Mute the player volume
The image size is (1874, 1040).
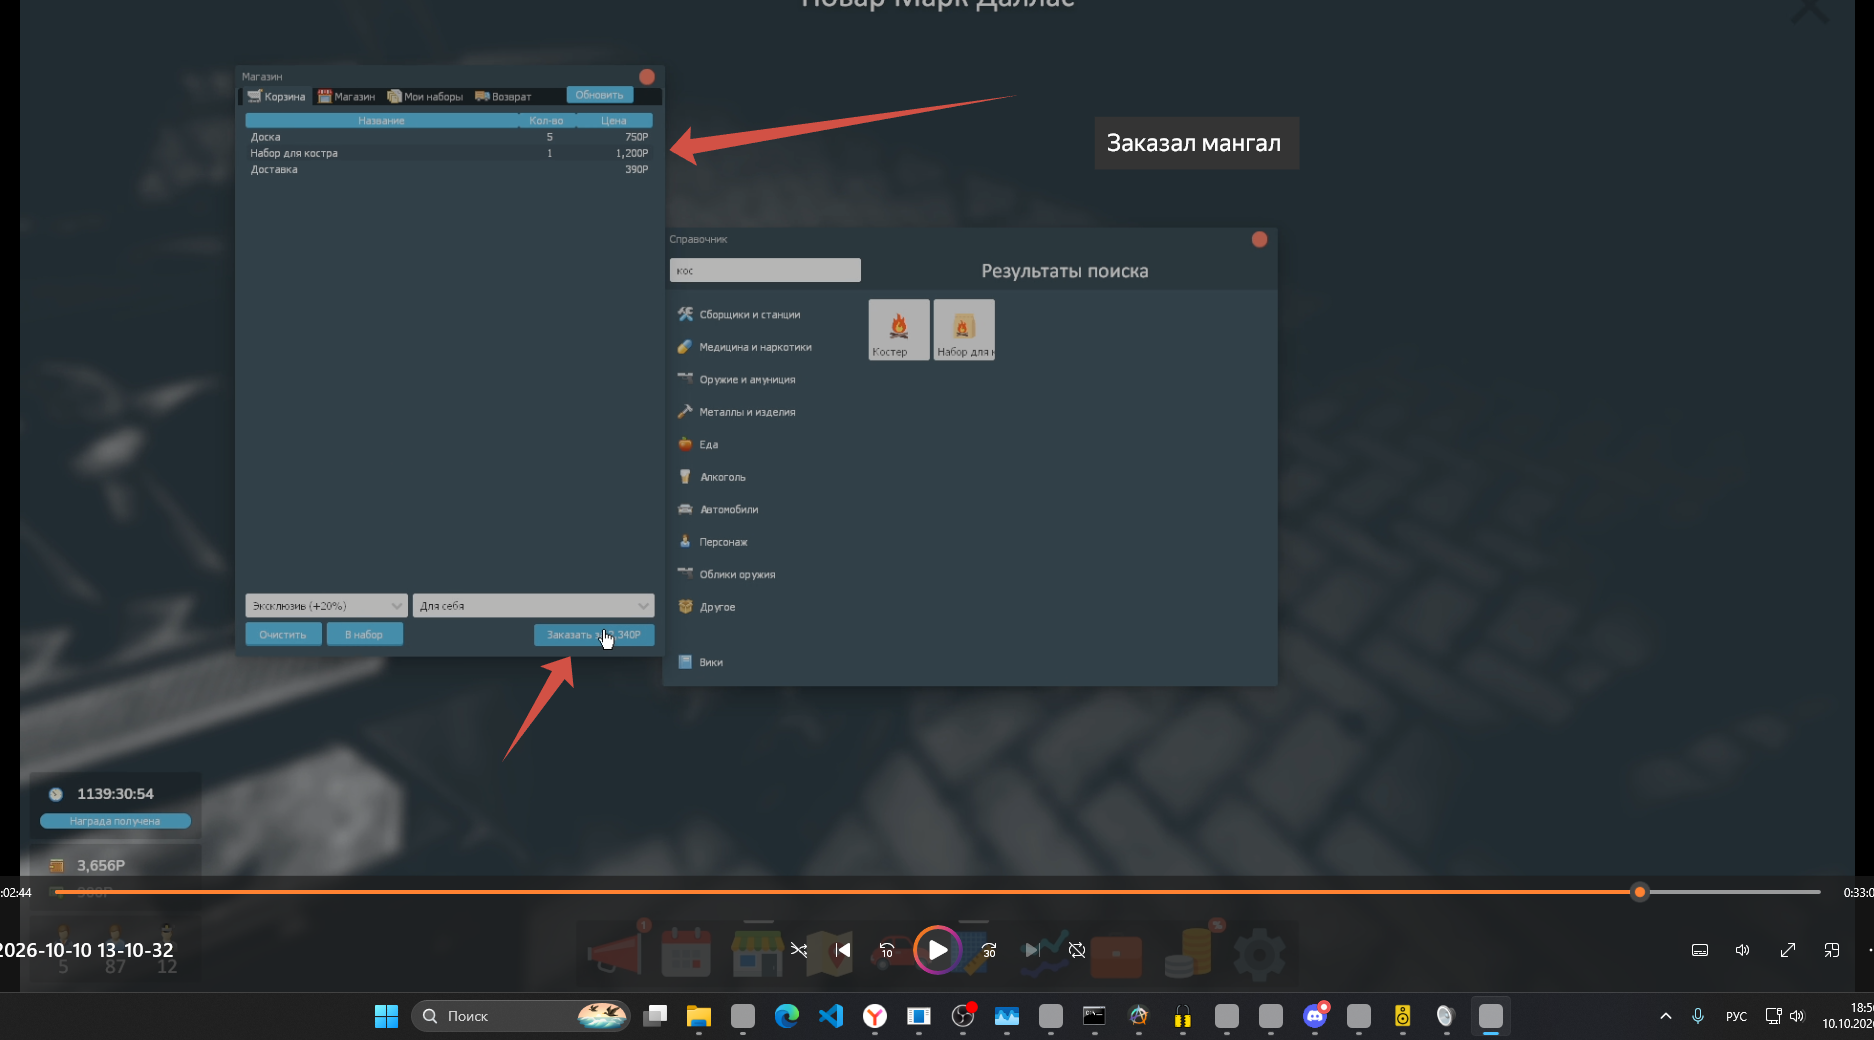pos(1743,950)
